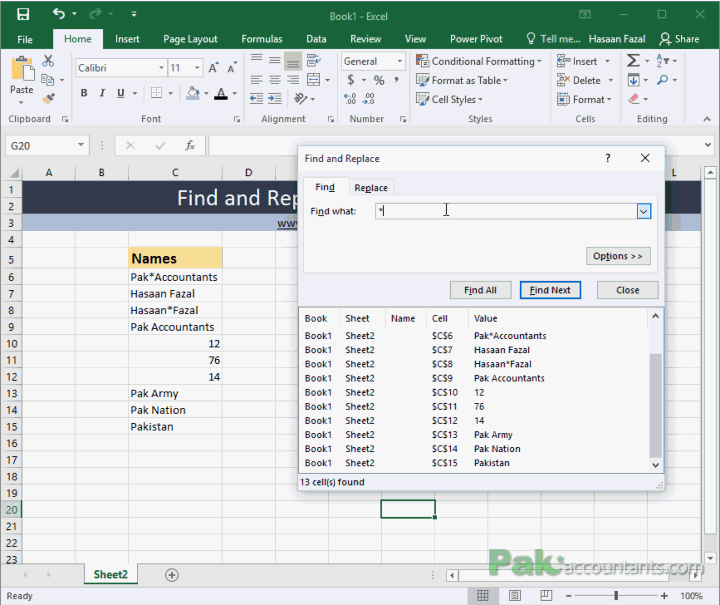Decrease font size with small A icon
720x605 pixels.
232,68
